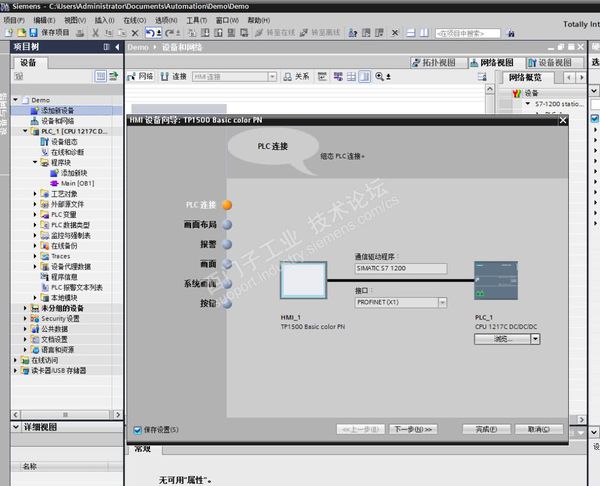Click the 报警 wizard step bullet
The image size is (600, 486).
click(x=227, y=243)
